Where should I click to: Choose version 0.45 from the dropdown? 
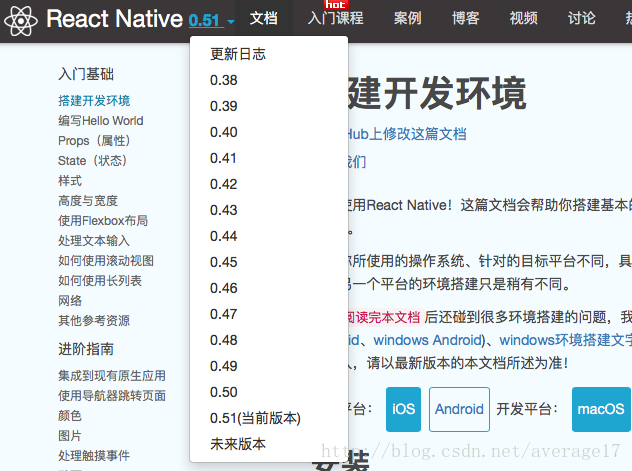[224, 262]
